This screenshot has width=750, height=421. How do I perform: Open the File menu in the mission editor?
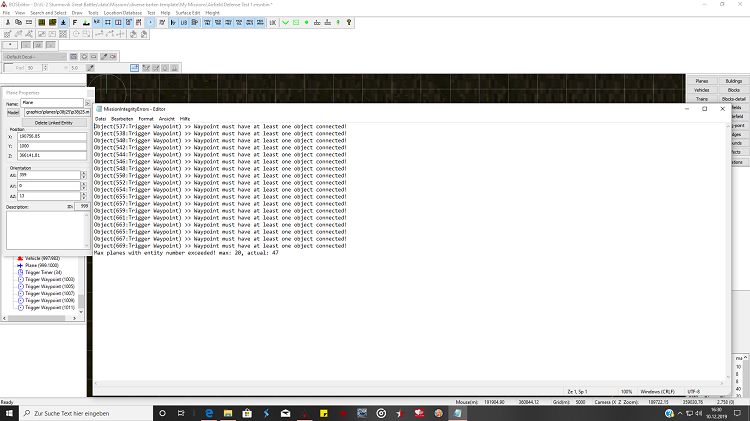click(6, 13)
